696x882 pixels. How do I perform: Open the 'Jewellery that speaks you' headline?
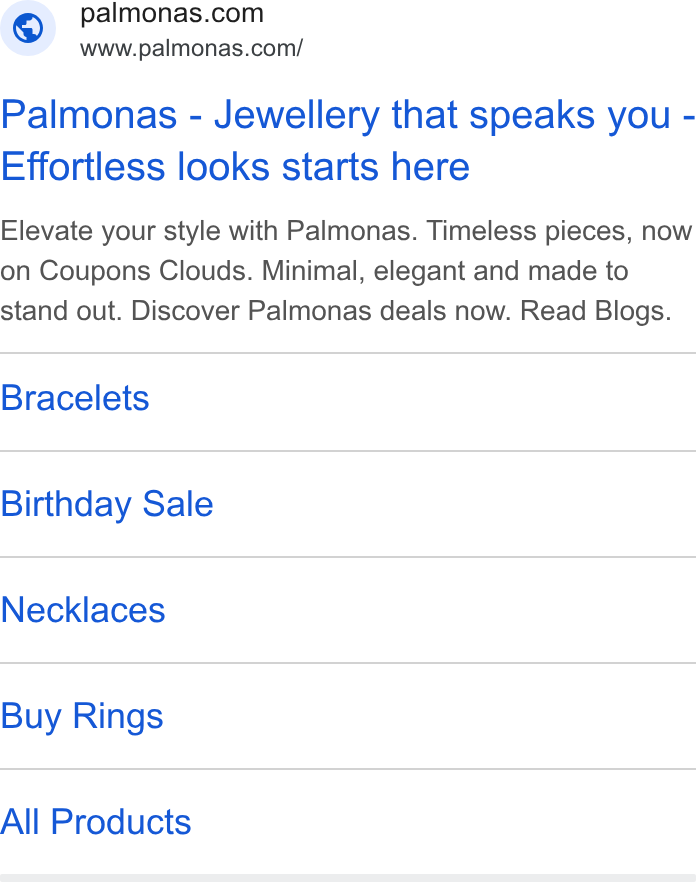point(442,115)
